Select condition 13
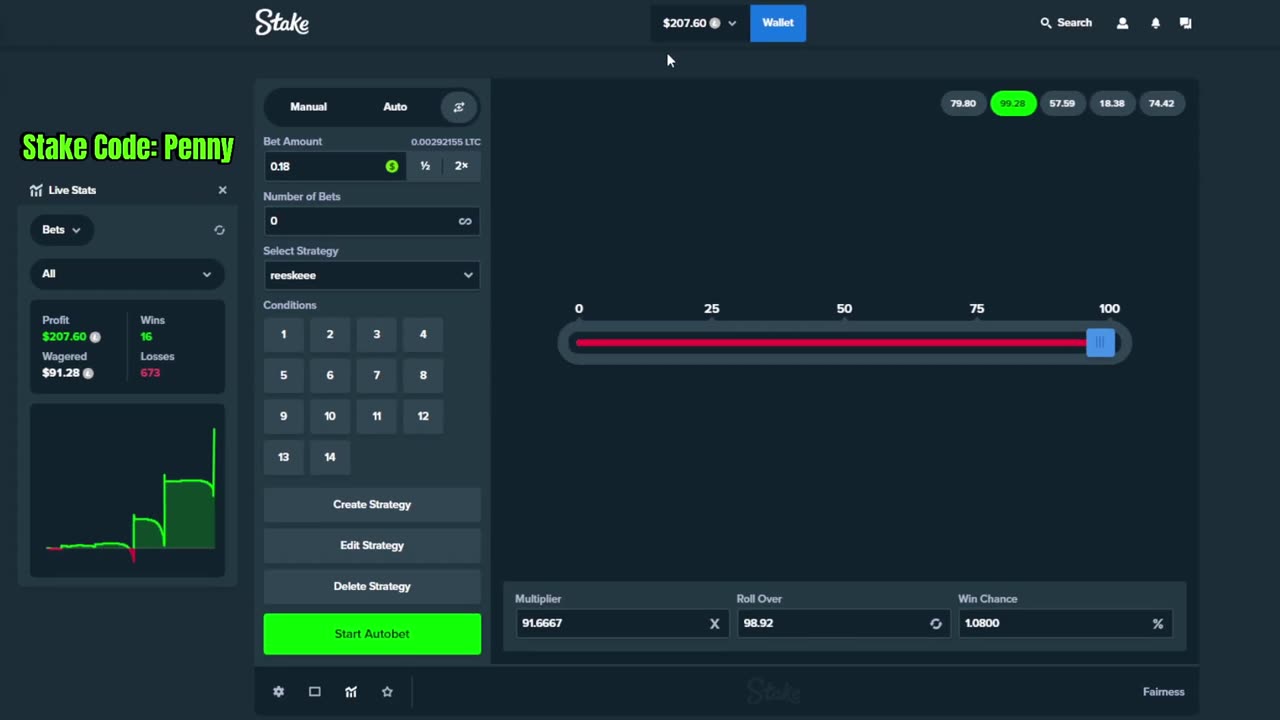 pyautogui.click(x=283, y=458)
